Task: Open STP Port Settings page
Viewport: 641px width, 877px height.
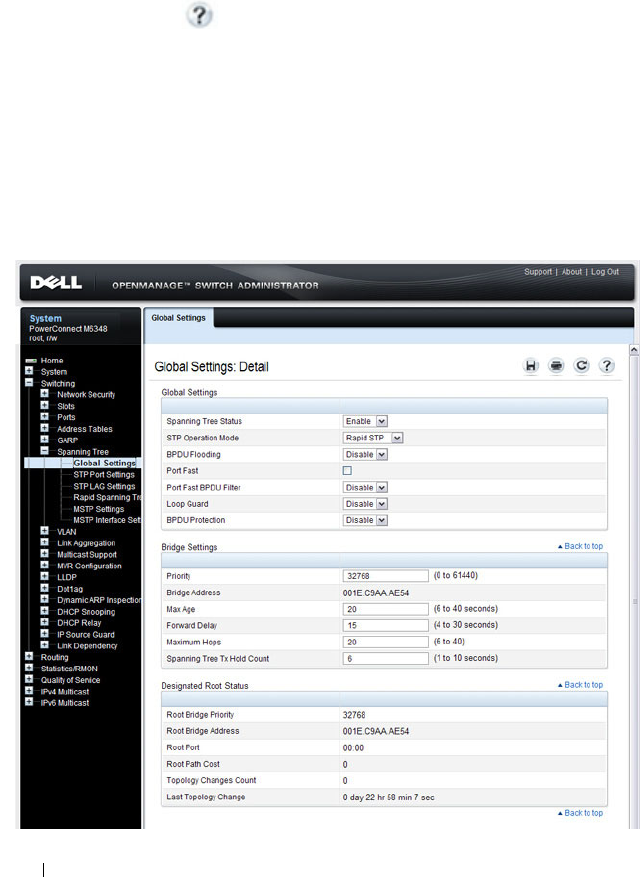Action: coord(104,474)
